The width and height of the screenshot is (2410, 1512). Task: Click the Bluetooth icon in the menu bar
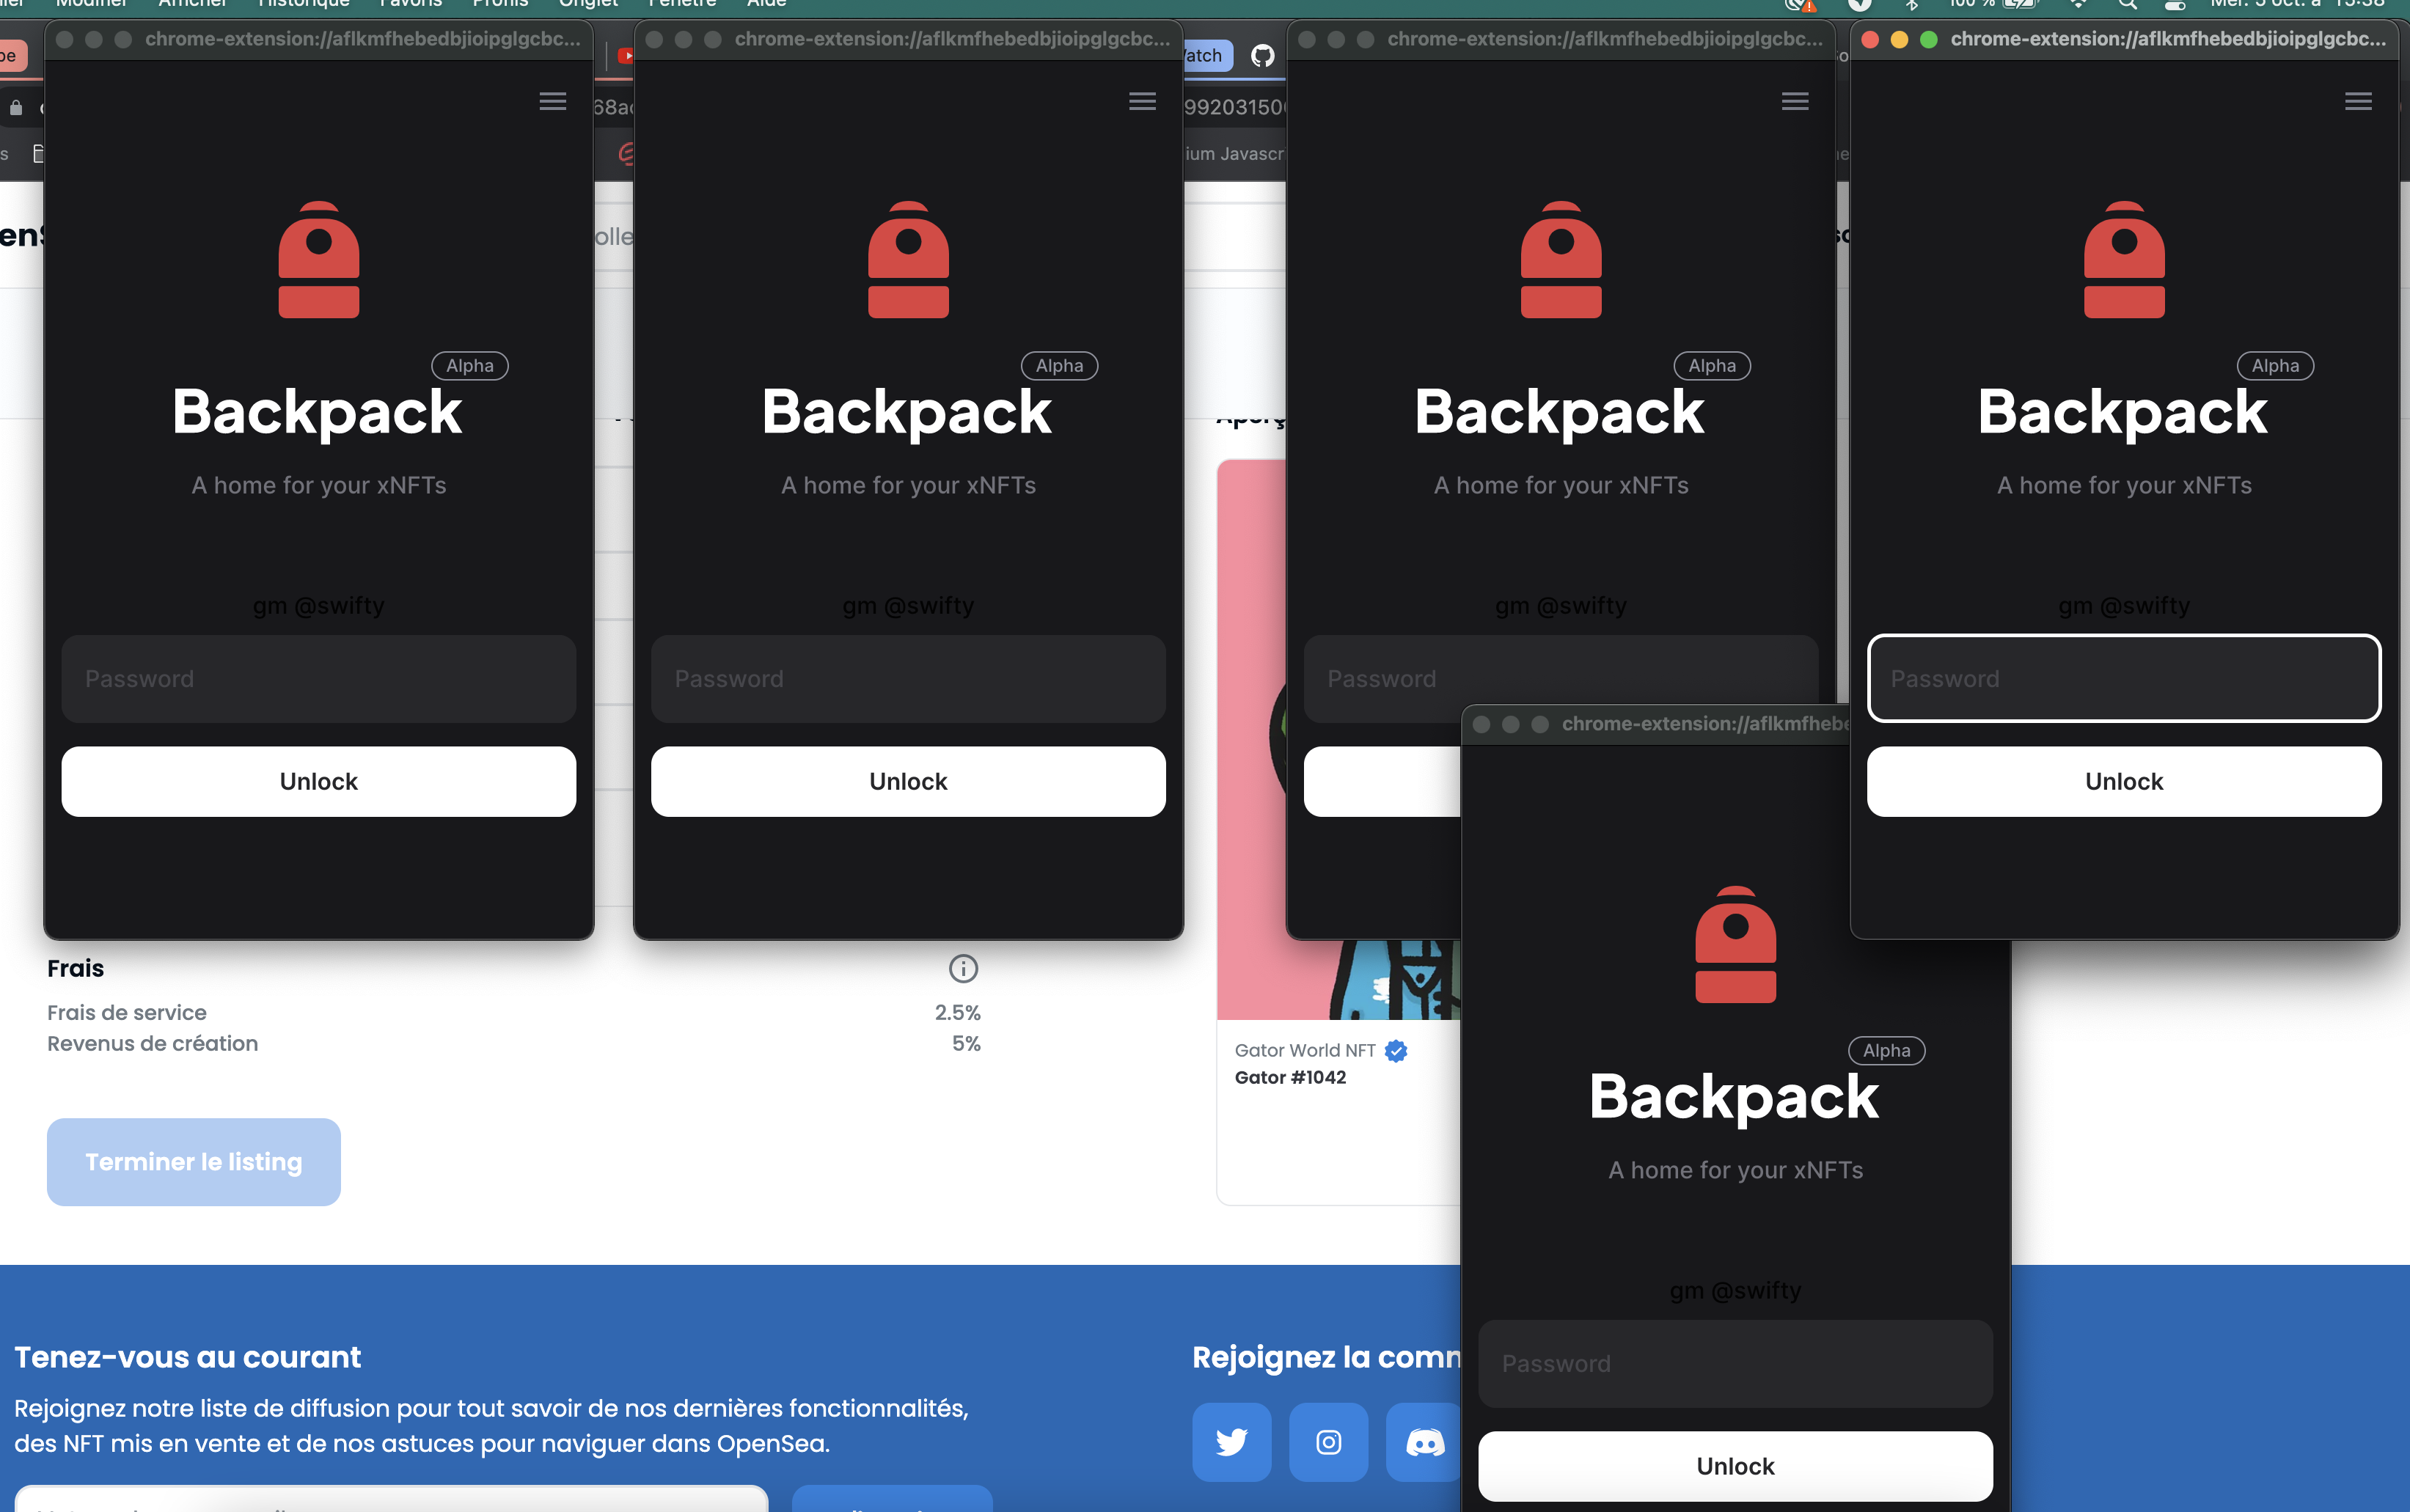1913,4
